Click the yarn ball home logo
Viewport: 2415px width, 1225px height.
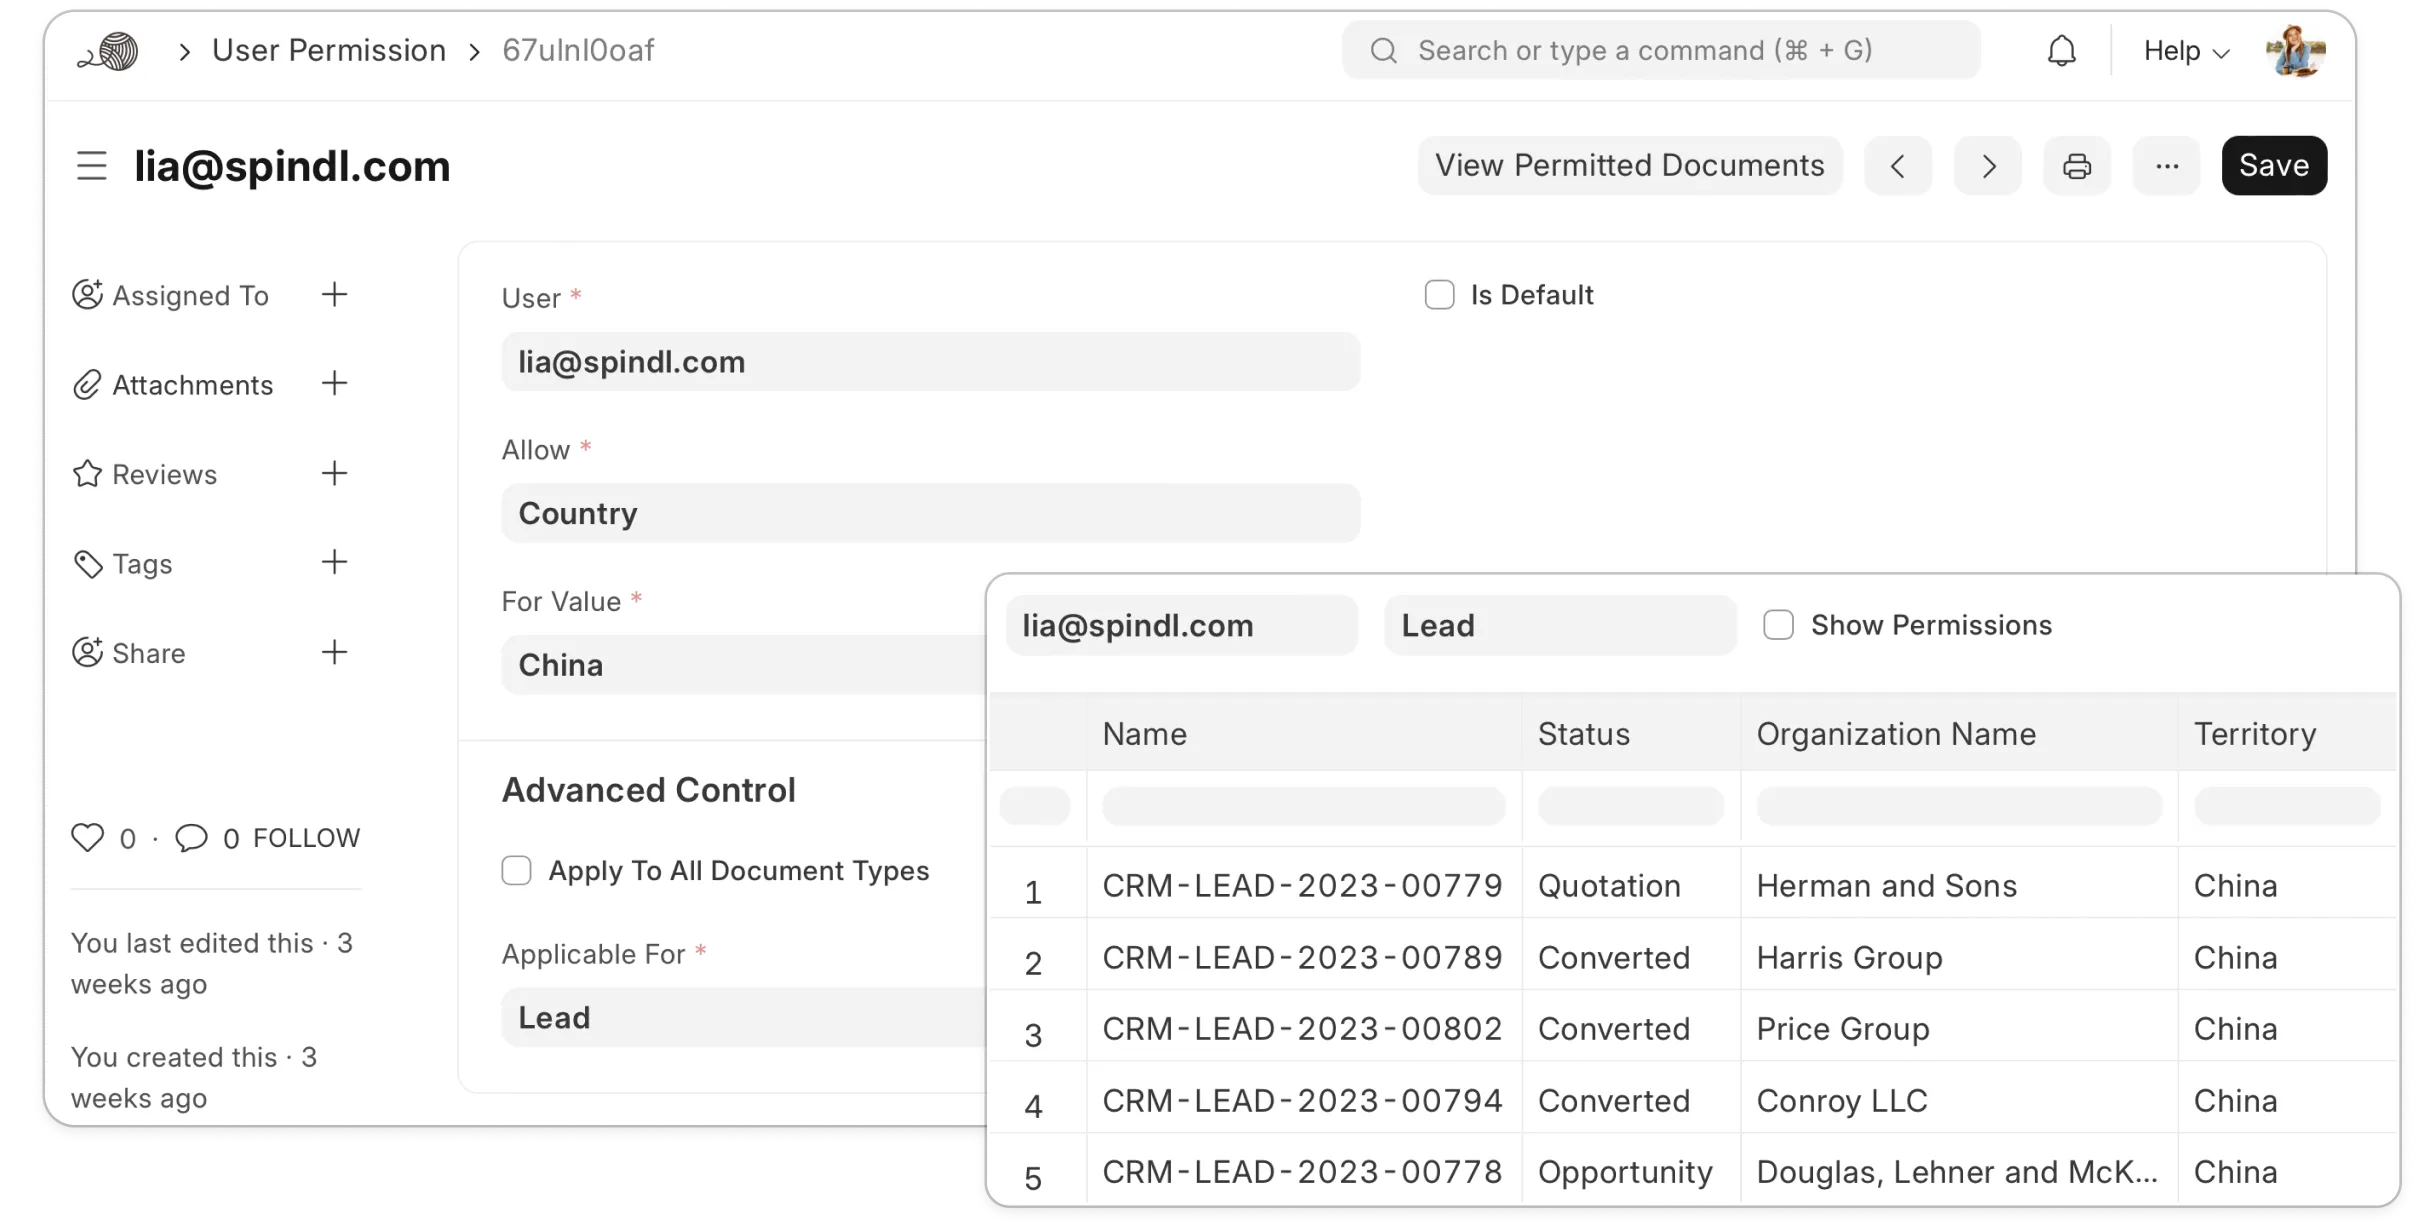coord(109,52)
